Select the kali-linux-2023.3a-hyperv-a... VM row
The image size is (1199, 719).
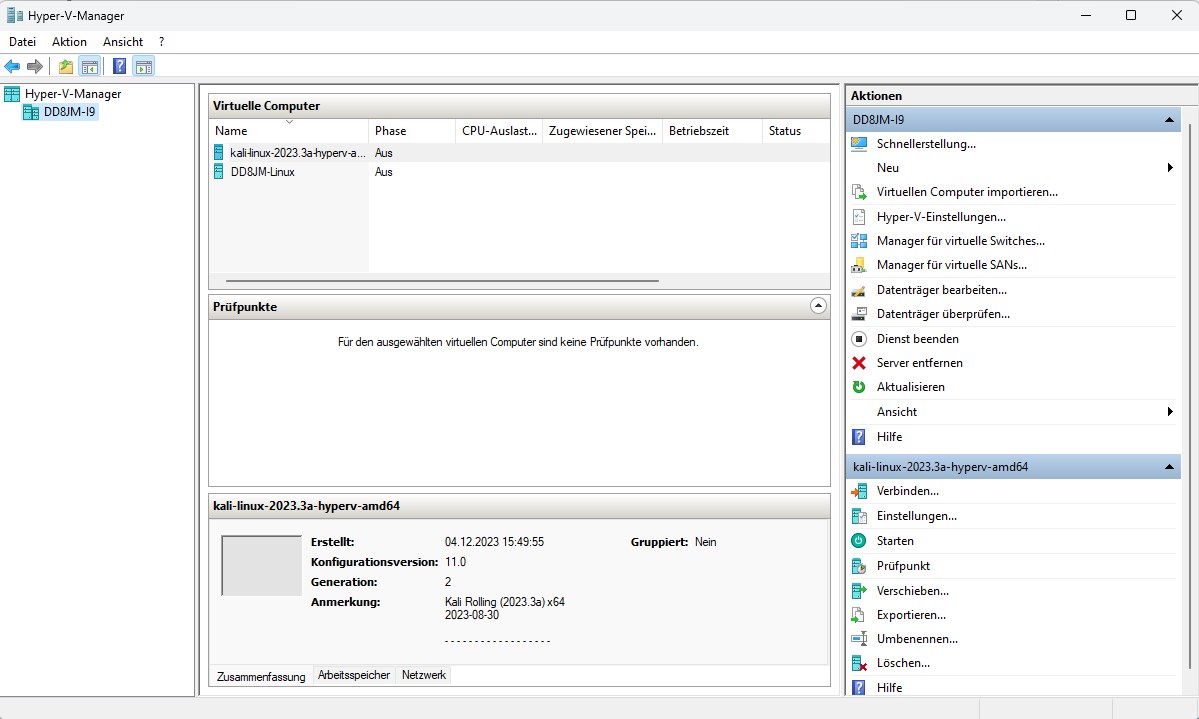click(519, 153)
